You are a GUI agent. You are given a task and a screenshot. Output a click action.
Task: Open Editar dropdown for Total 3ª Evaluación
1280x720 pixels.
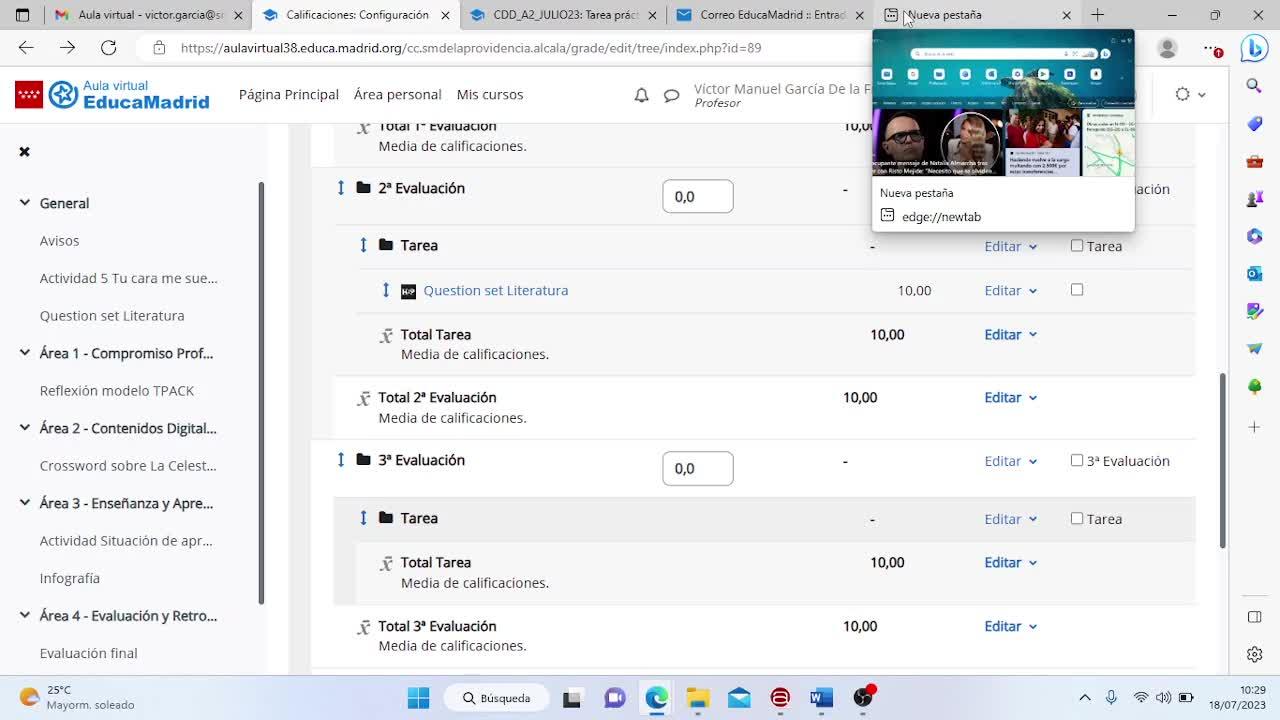[1010, 626]
